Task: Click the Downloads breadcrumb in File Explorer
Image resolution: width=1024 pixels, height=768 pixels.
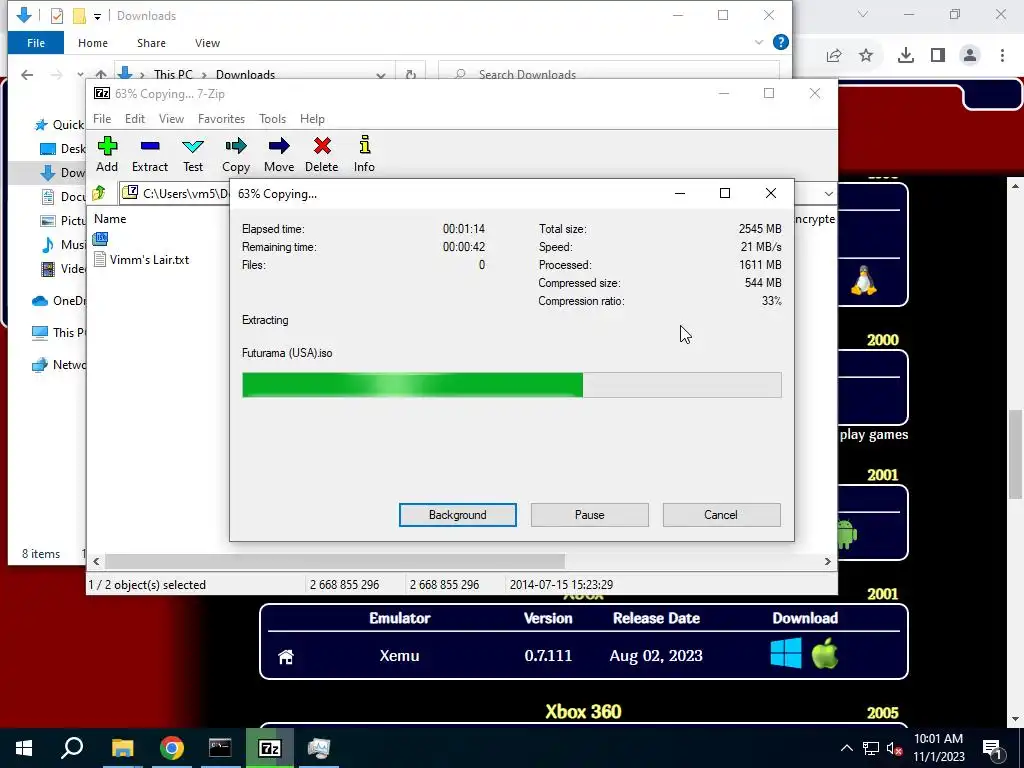Action: [245, 74]
